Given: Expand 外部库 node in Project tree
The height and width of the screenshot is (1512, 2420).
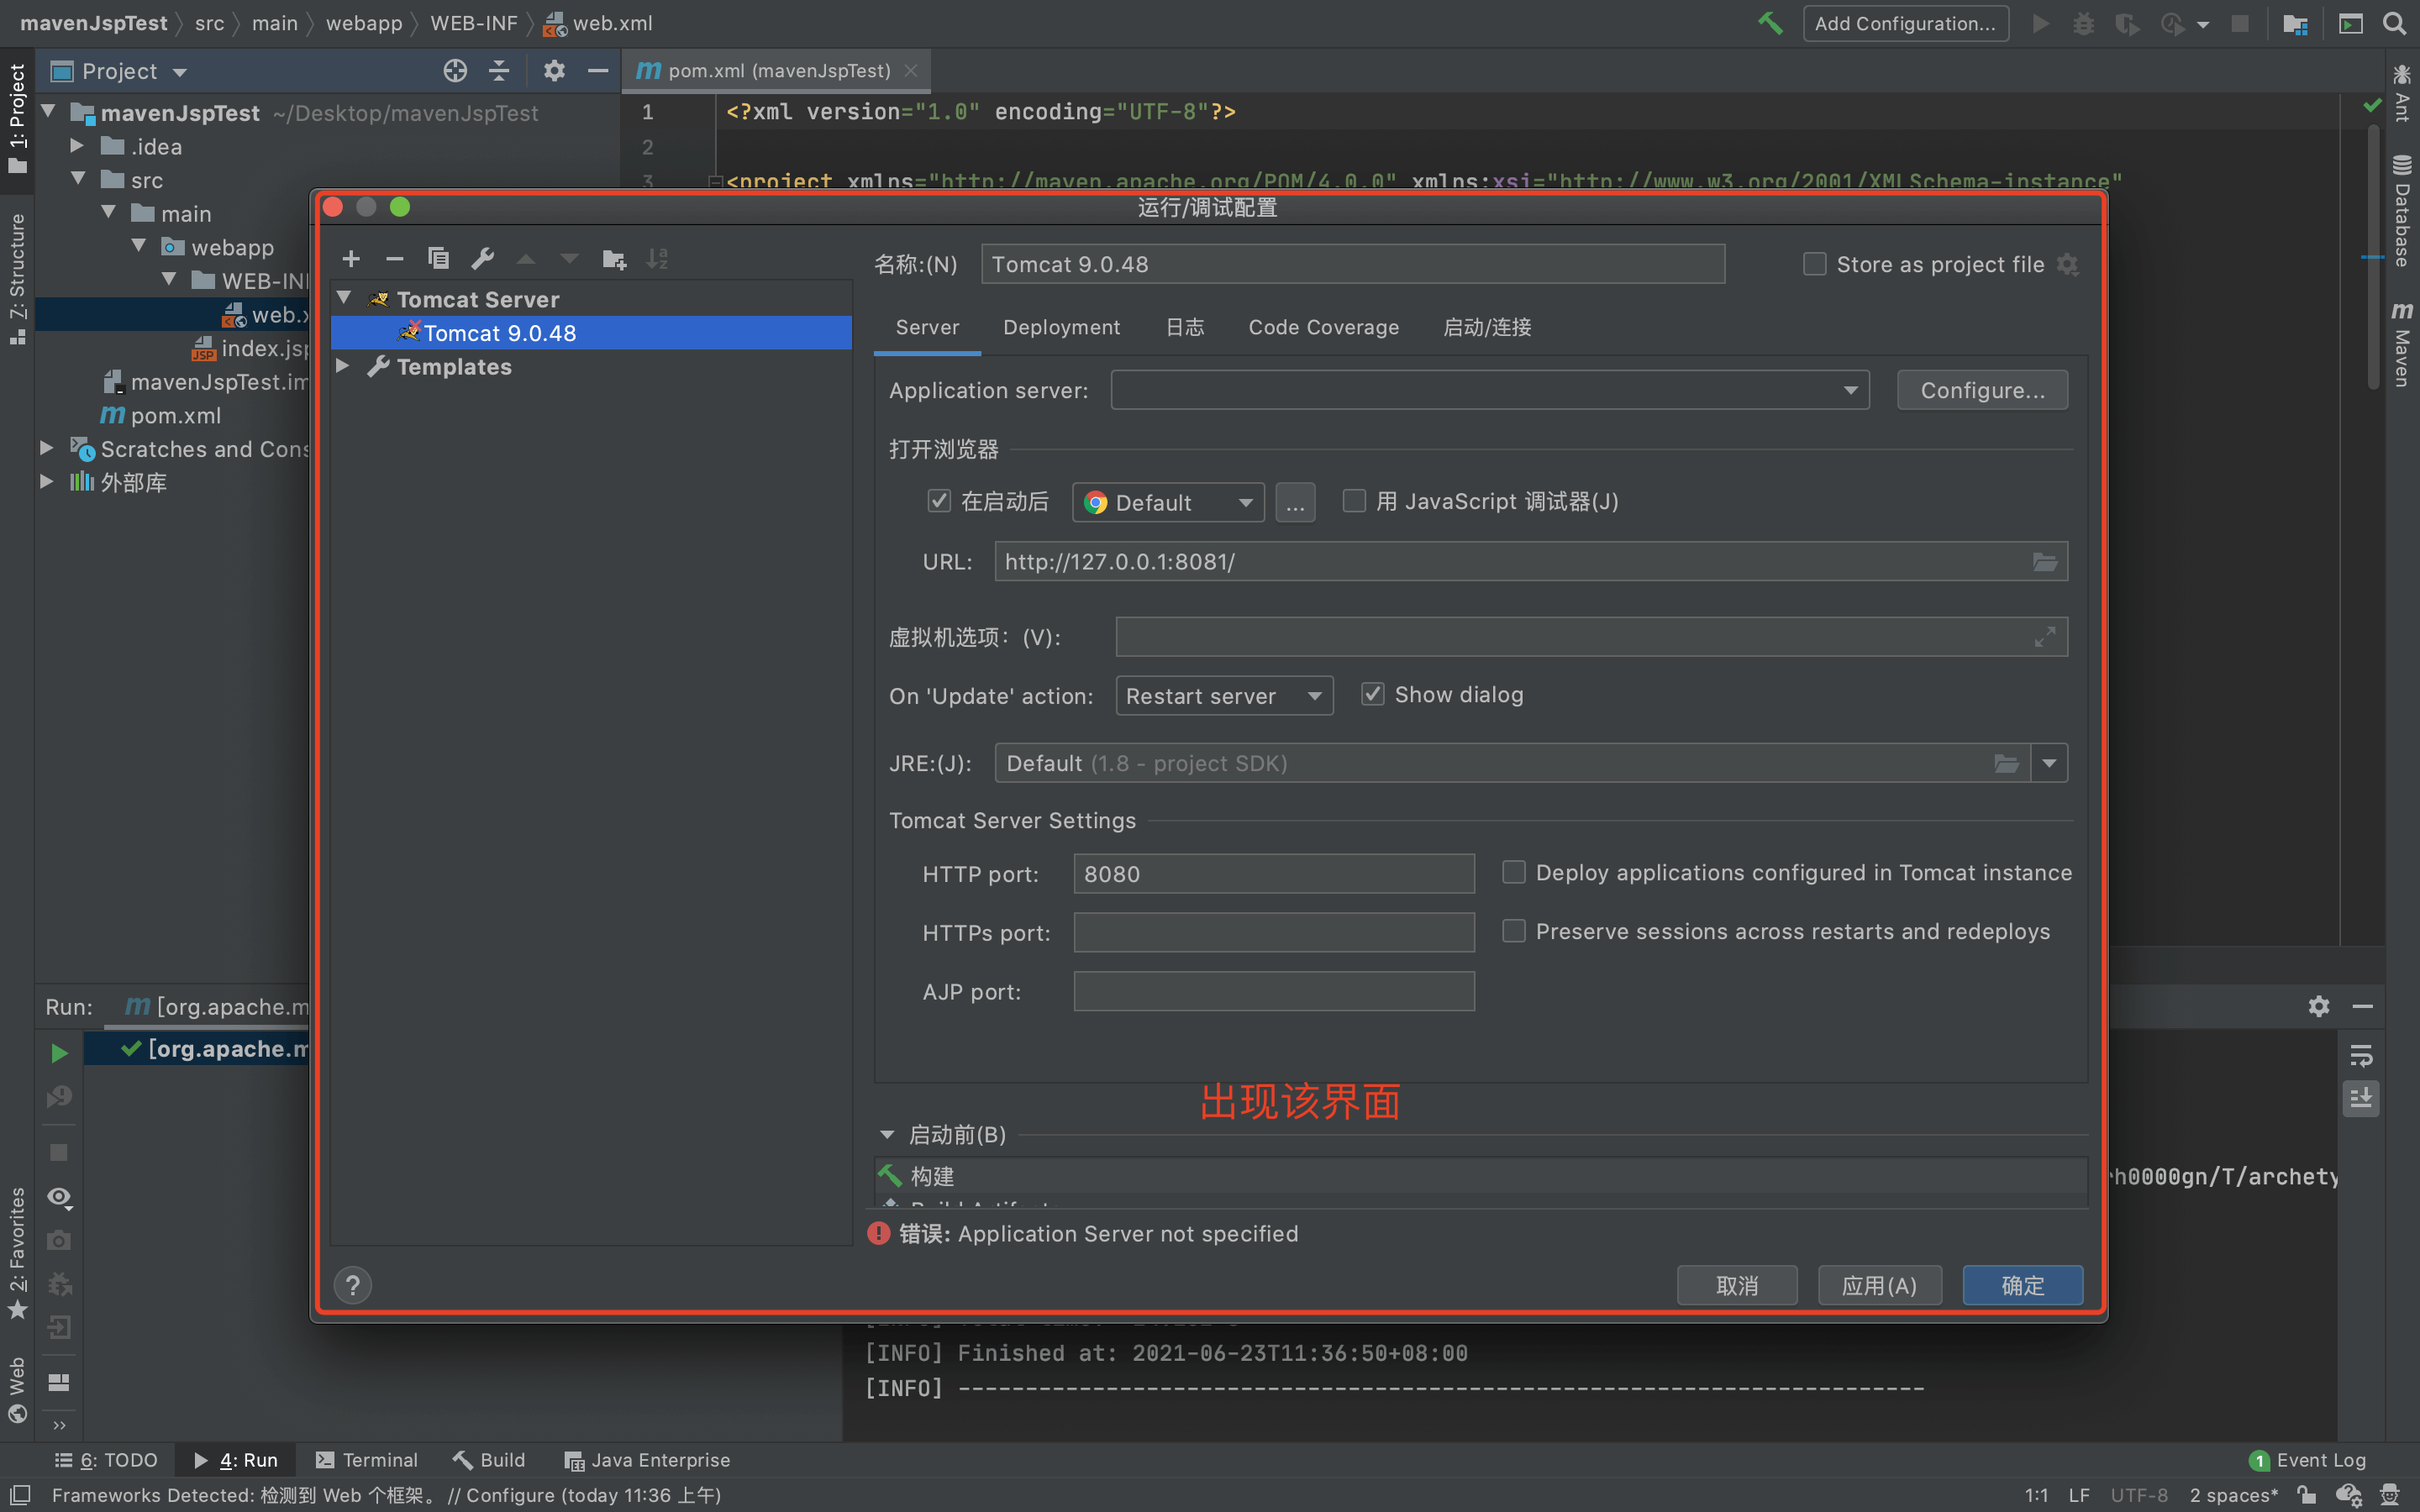Looking at the screenshot, I should click(46, 482).
